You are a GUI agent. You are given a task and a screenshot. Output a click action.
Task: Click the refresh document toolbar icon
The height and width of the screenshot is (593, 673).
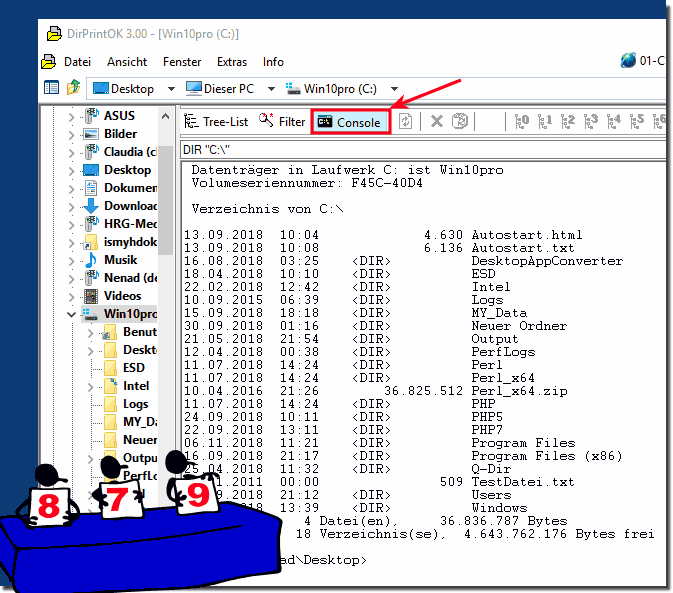coord(405,121)
